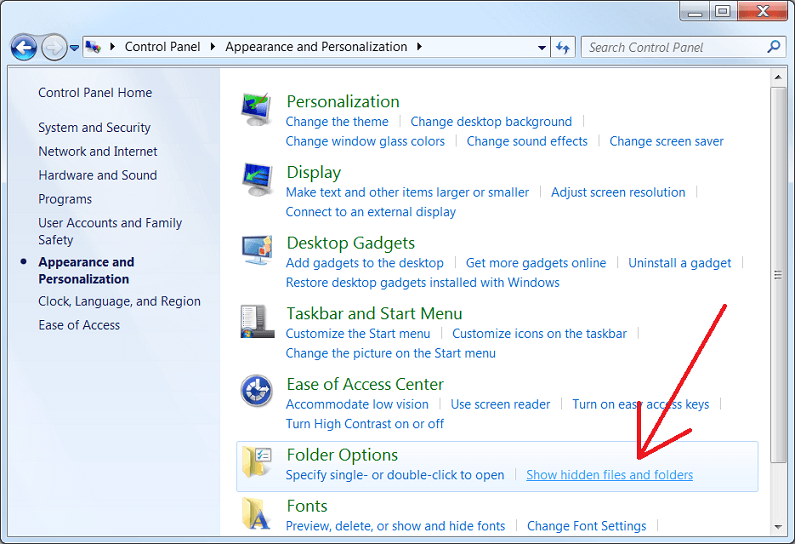Click the Ease of Access Center icon
Image resolution: width=795 pixels, height=544 pixels.
[x=257, y=391]
